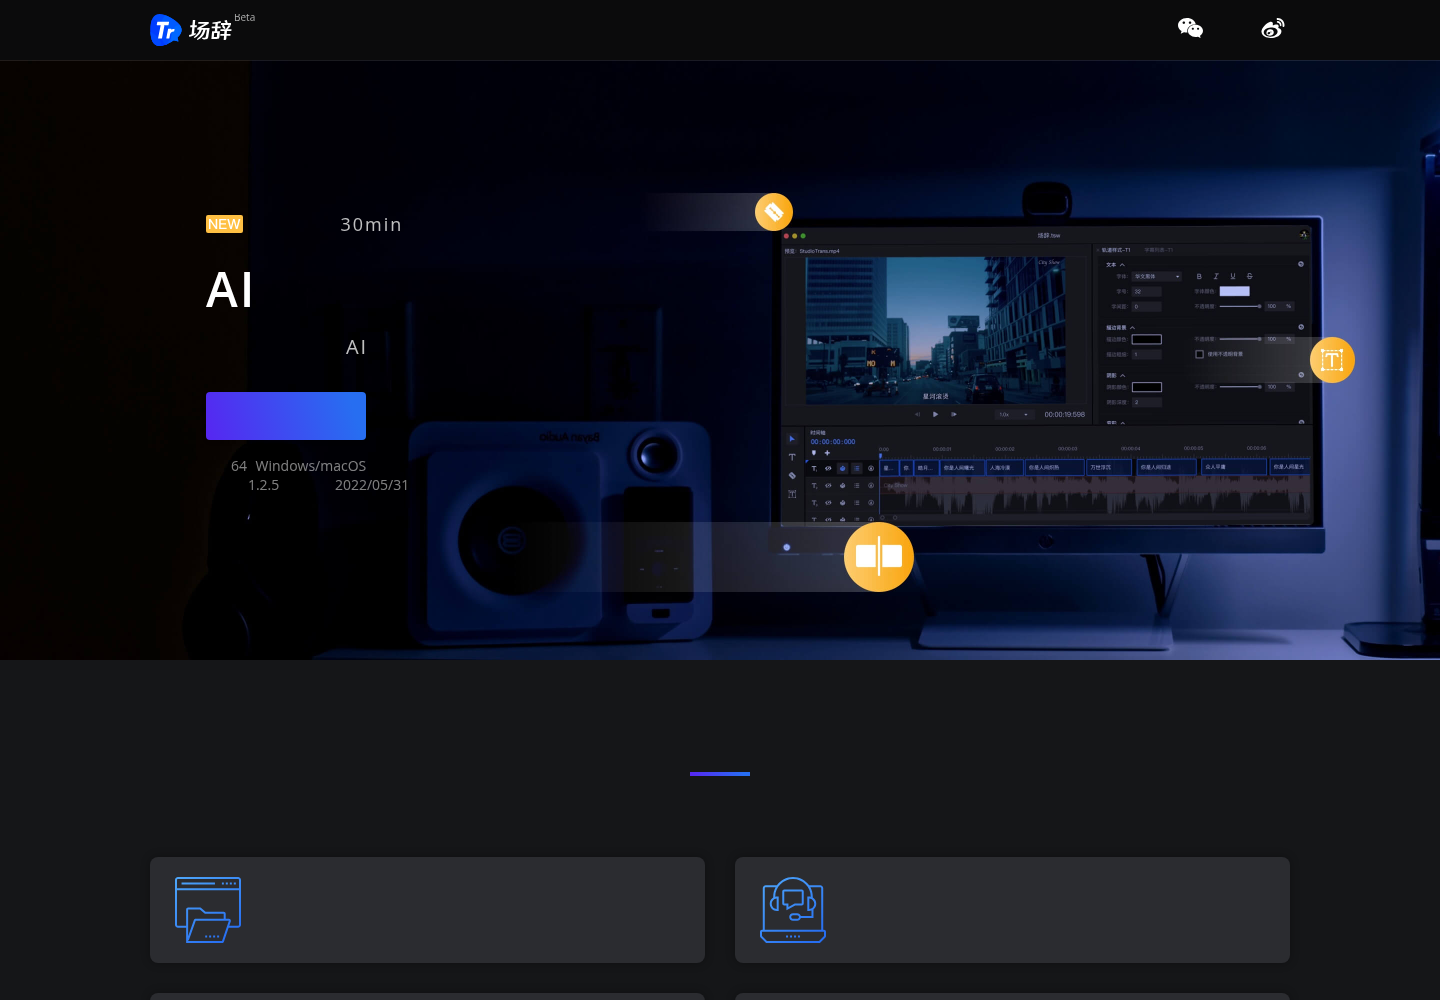Click the "30min" text
The width and height of the screenshot is (1440, 1000).
tap(371, 225)
